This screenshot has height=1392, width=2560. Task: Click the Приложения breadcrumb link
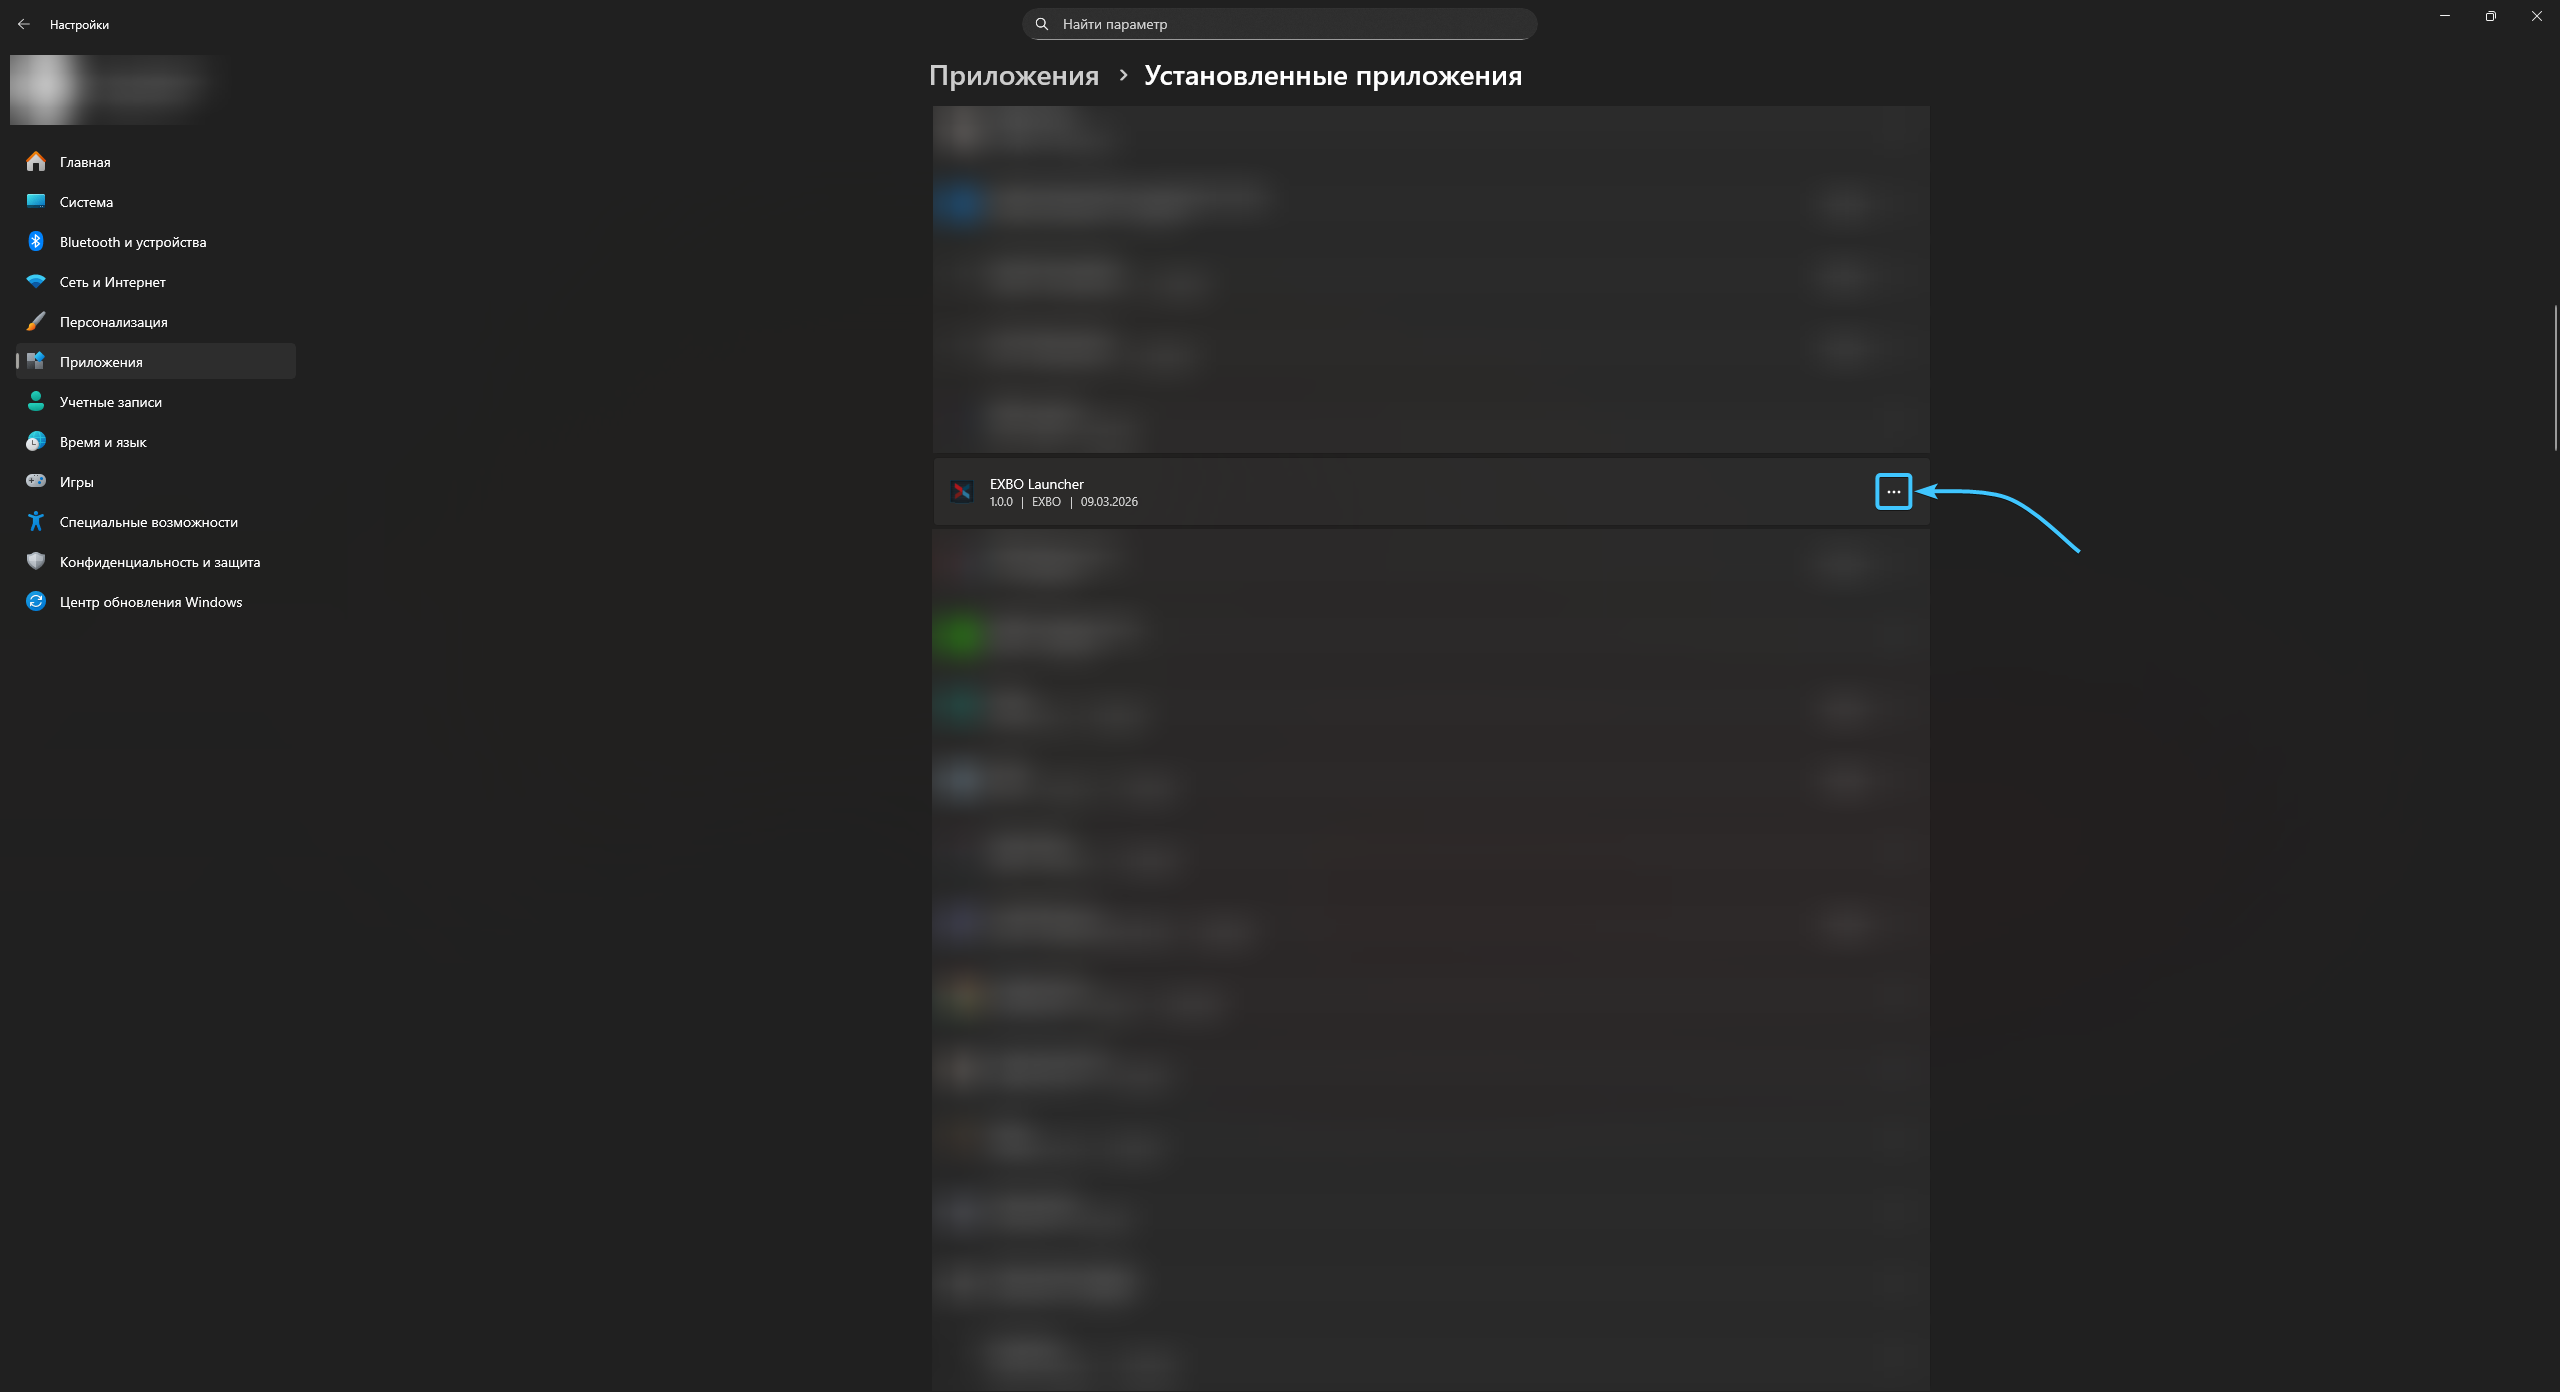tap(1013, 76)
